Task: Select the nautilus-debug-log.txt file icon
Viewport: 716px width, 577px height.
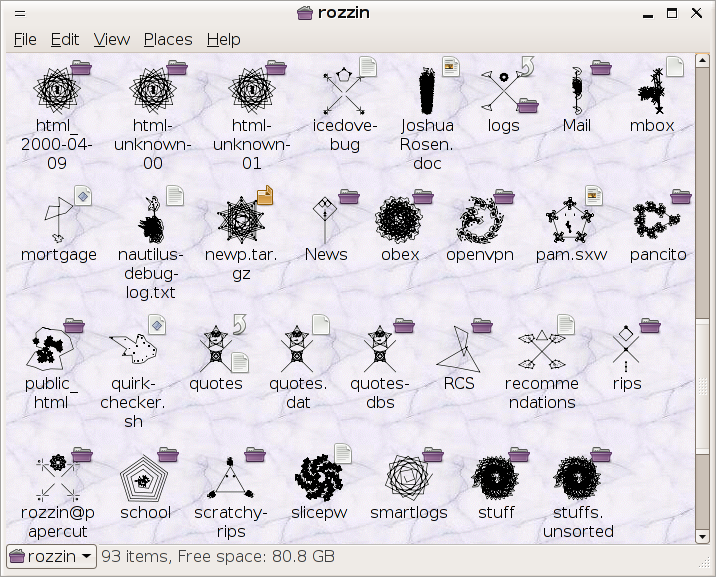Action: coord(151,220)
